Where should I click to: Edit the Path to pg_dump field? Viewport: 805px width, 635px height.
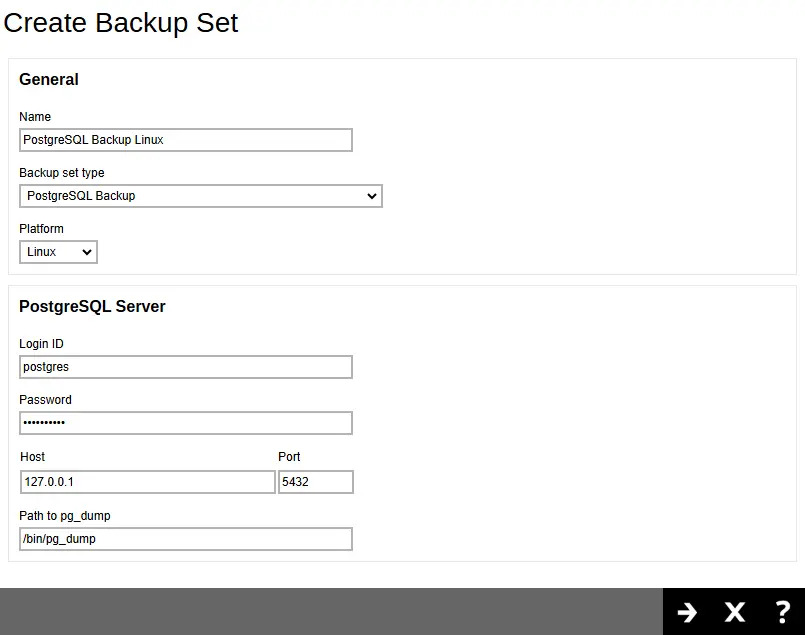(x=186, y=539)
